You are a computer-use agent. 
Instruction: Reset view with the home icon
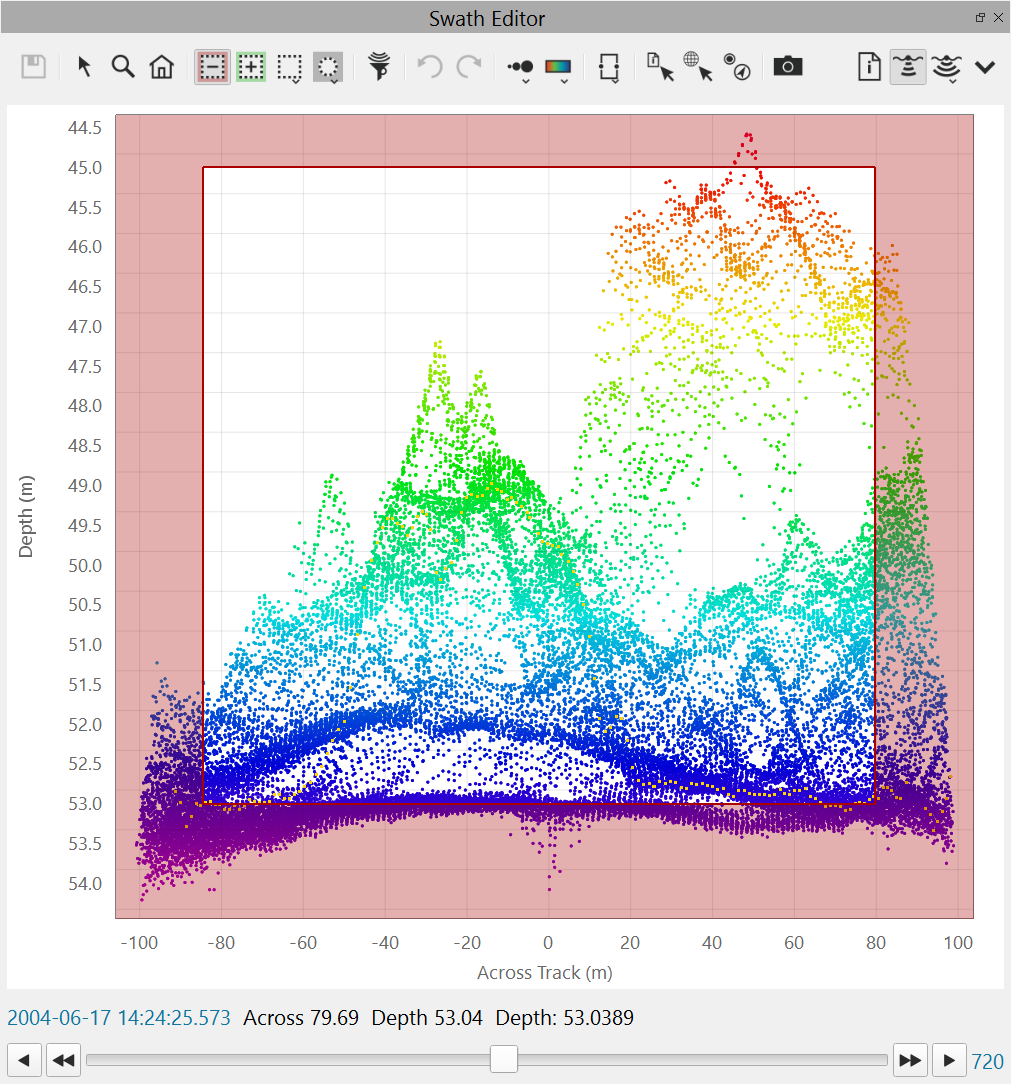(x=161, y=67)
